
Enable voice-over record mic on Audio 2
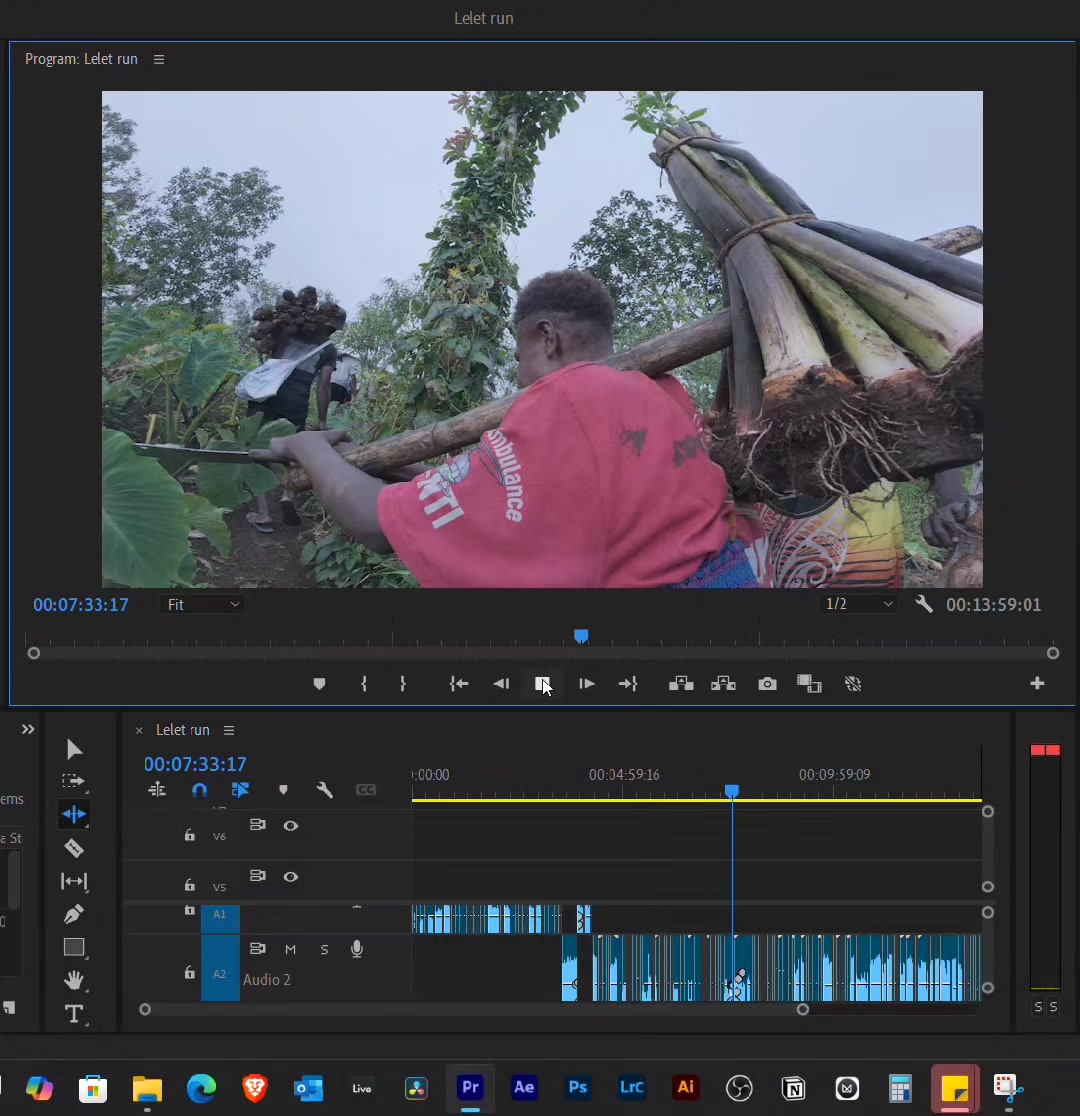point(357,949)
